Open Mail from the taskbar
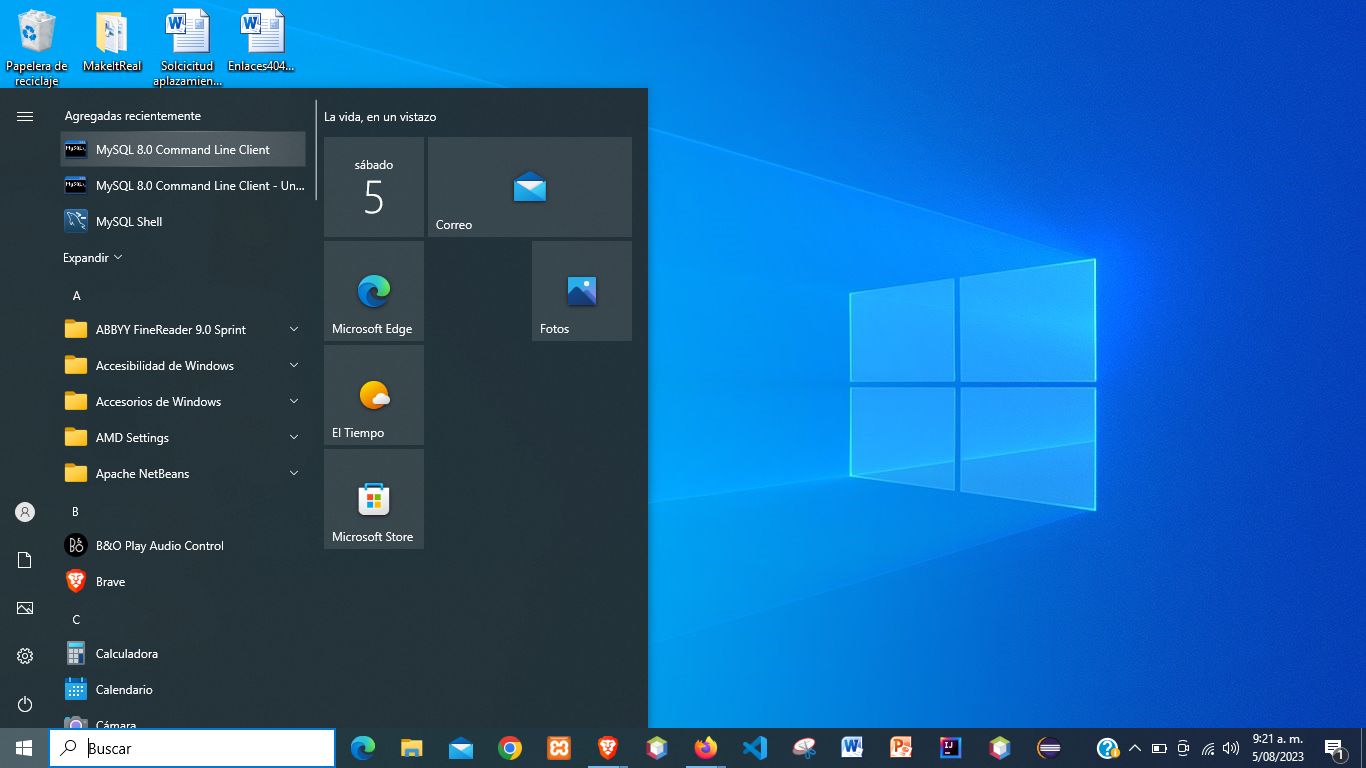 [x=461, y=748]
